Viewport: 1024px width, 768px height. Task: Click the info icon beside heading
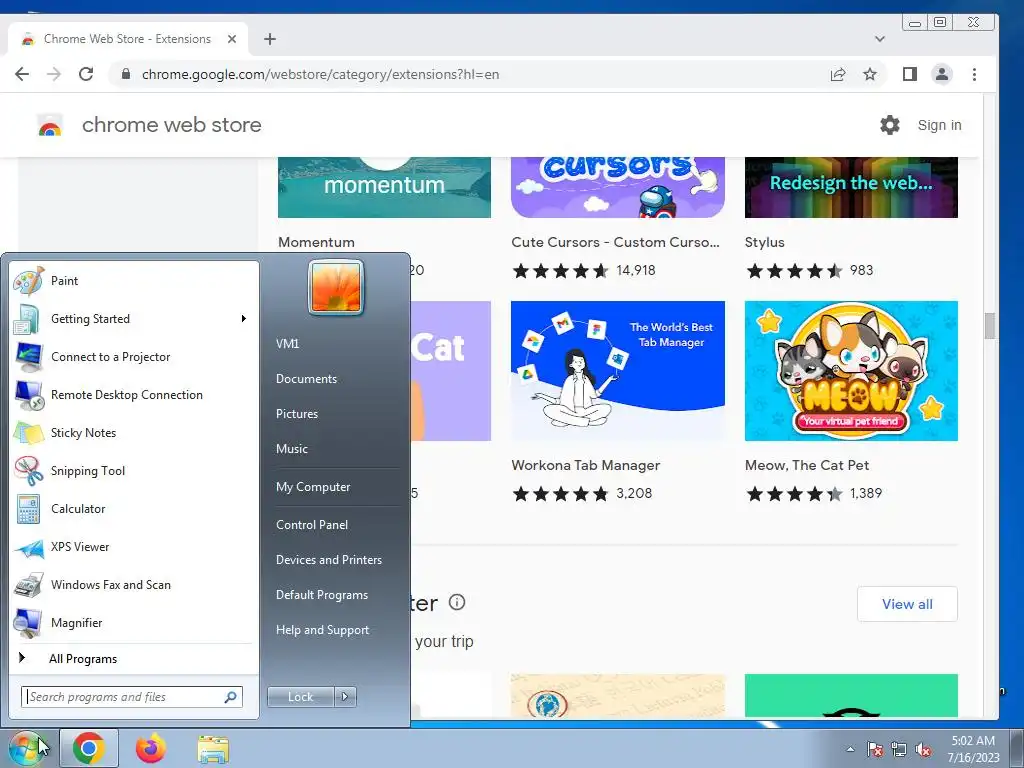457,602
